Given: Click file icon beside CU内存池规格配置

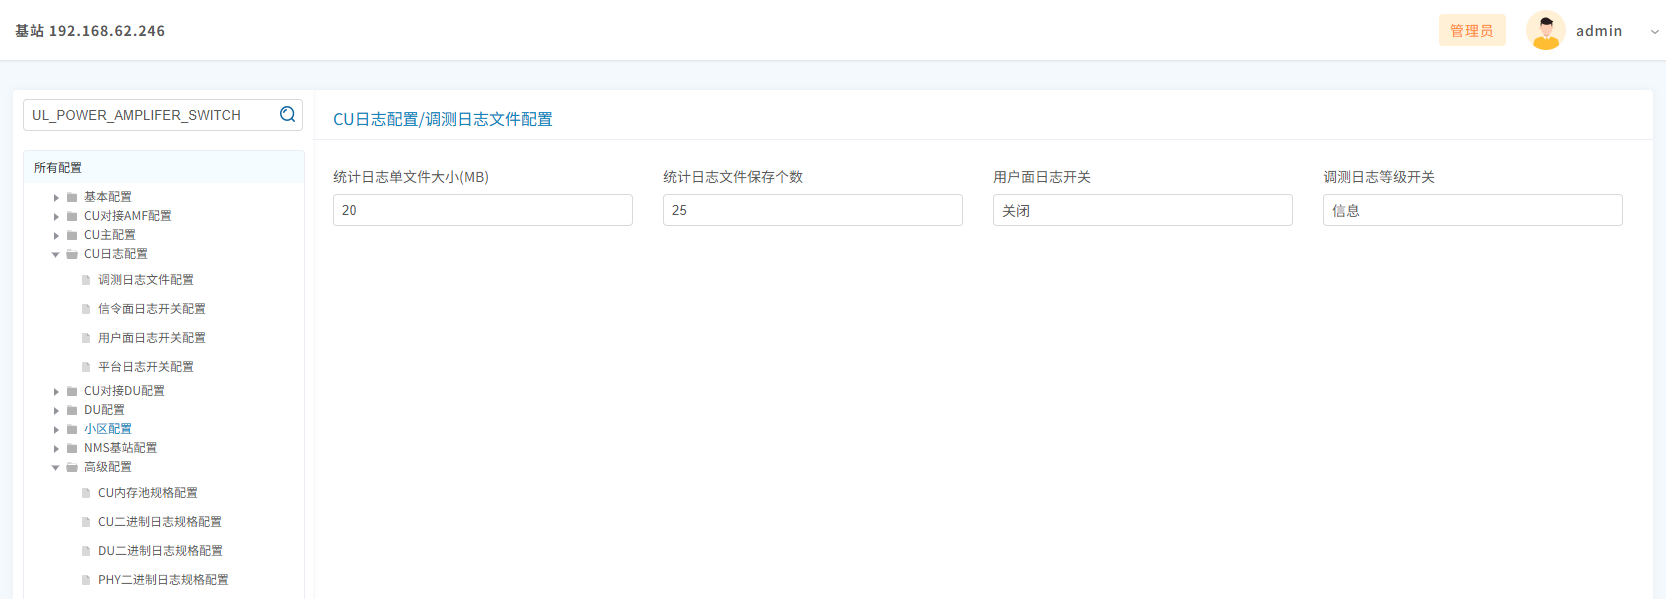Looking at the screenshot, I should [86, 493].
